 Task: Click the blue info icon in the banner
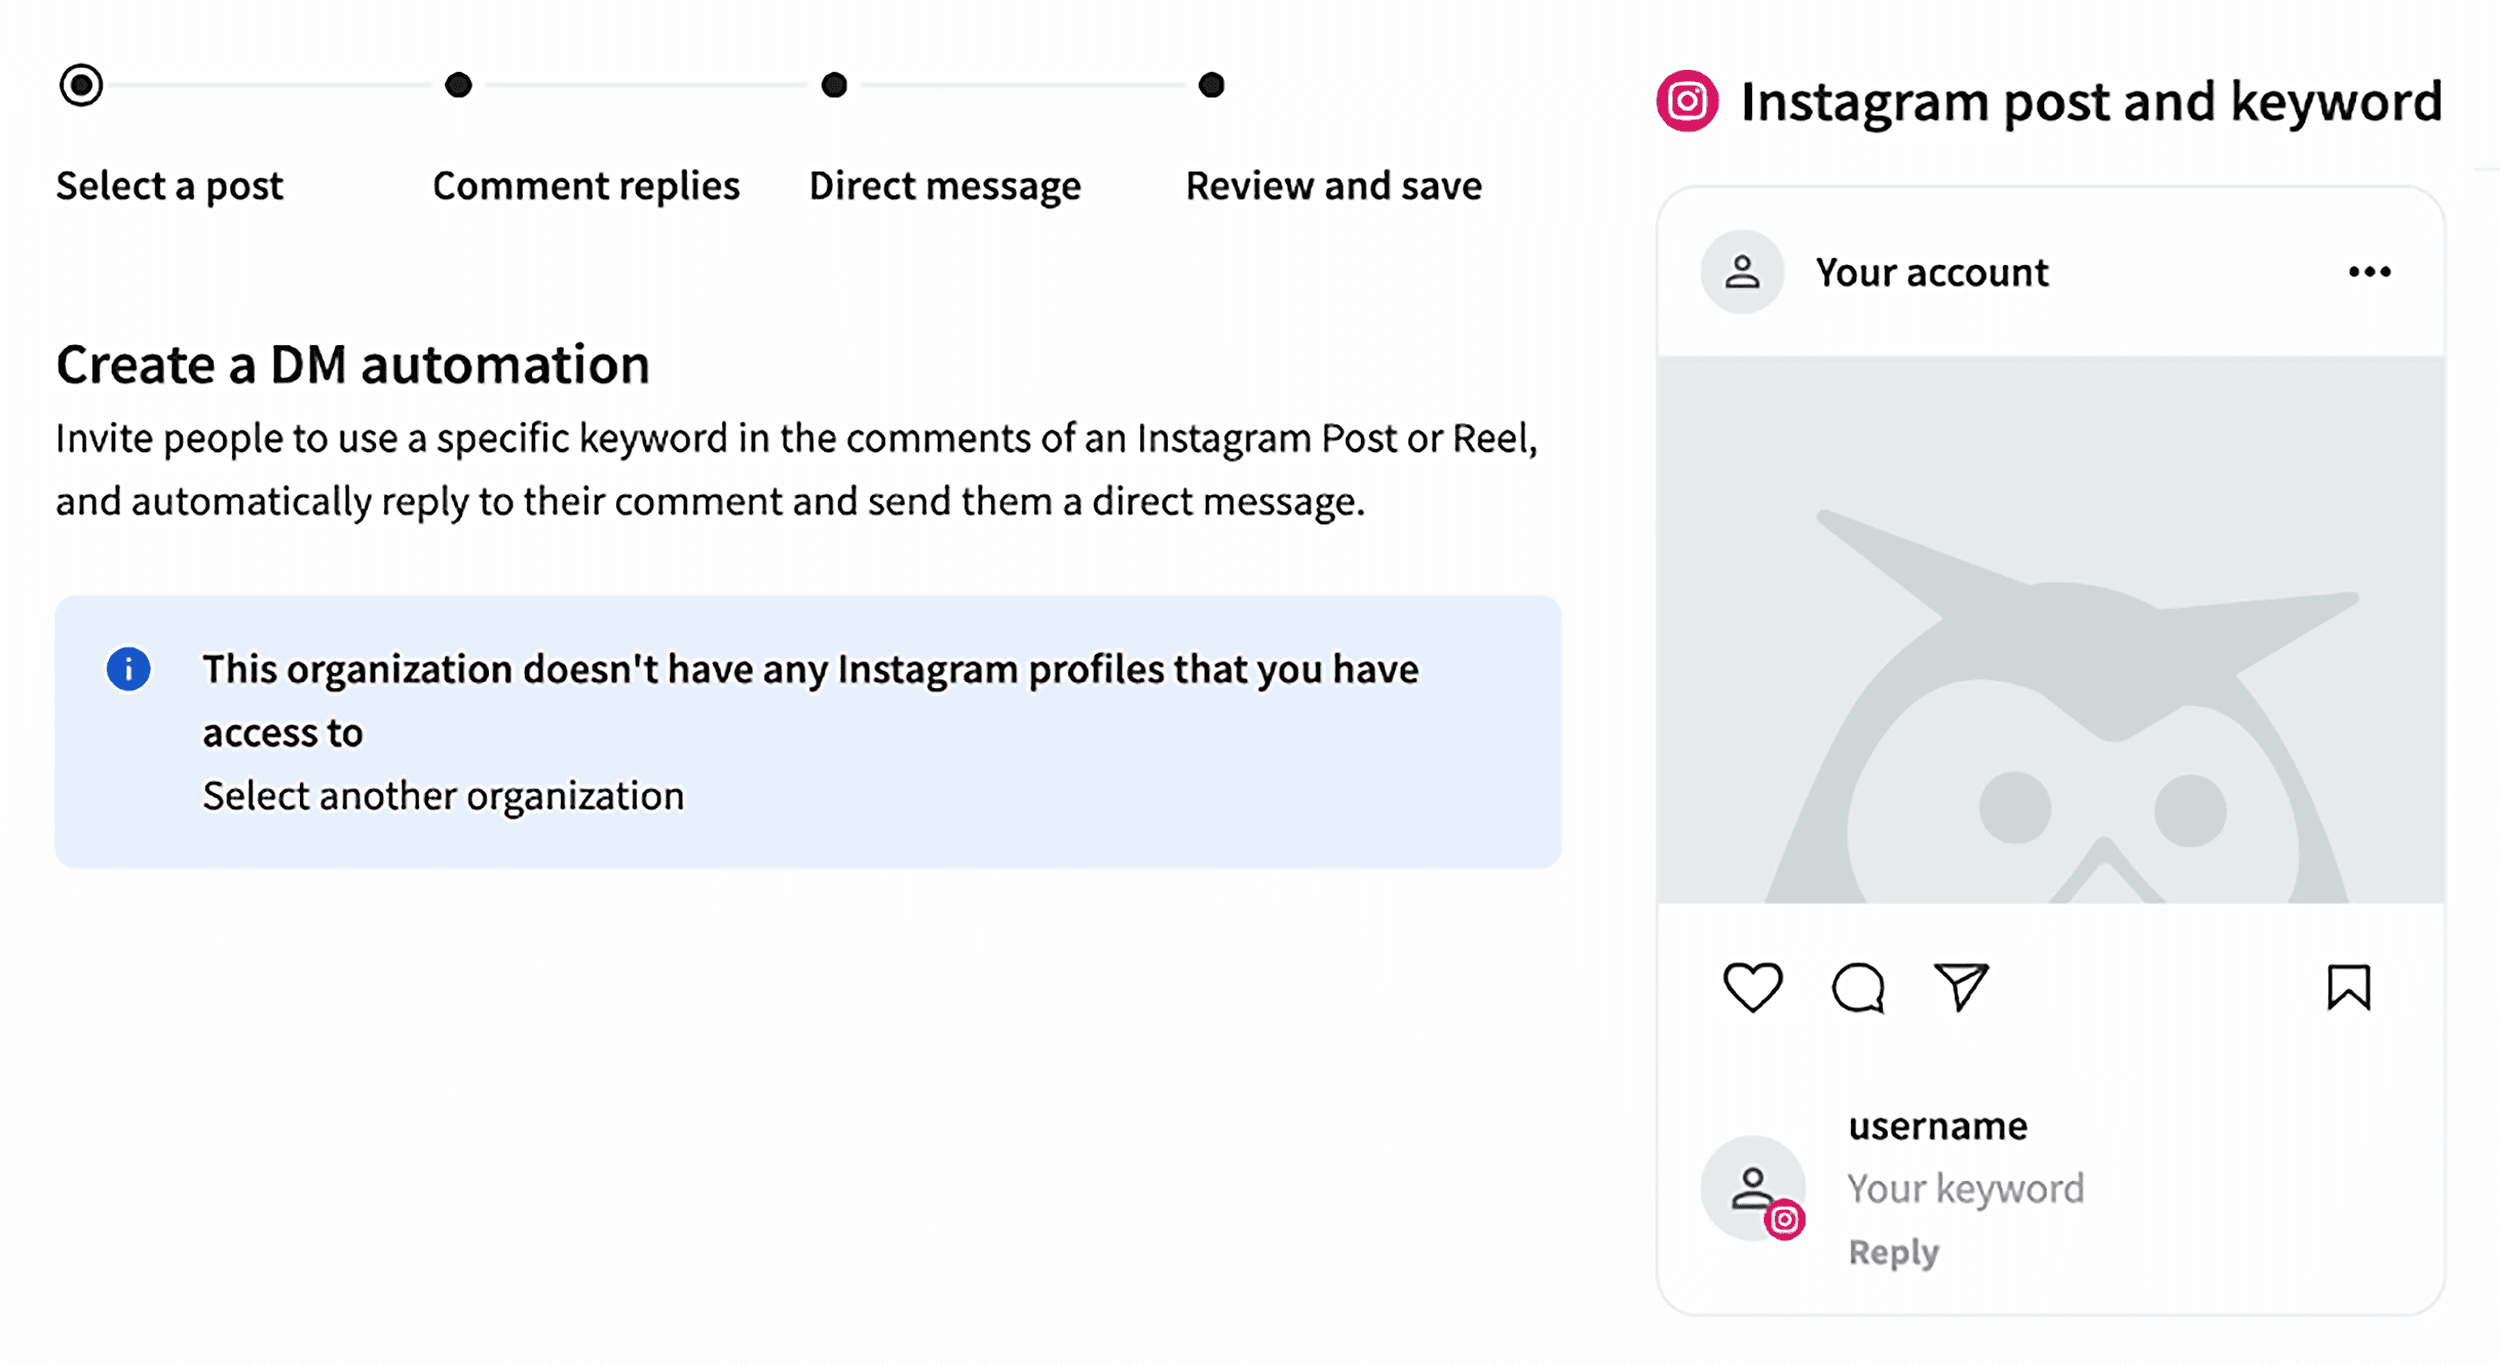pyautogui.click(x=127, y=669)
